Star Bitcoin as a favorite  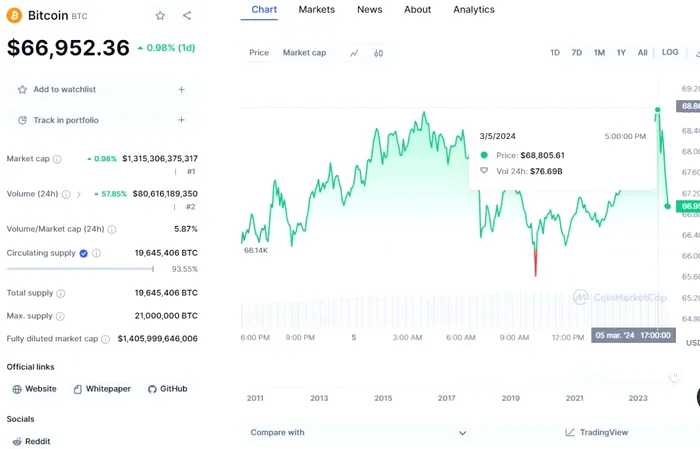pos(160,16)
